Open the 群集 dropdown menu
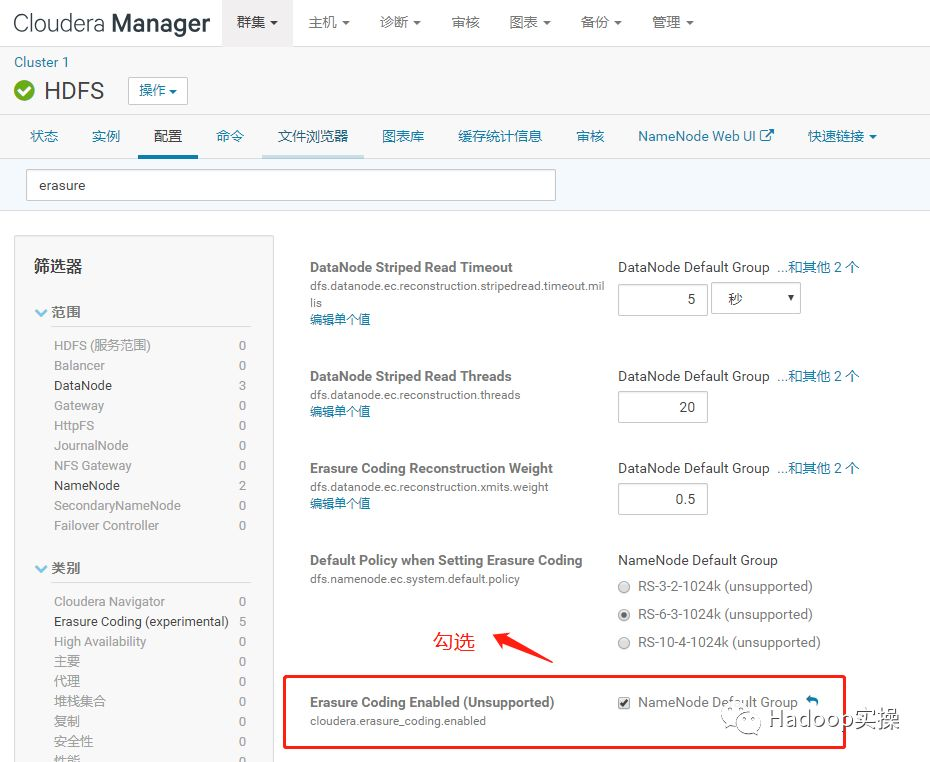This screenshot has height=762, width=930. (257, 23)
